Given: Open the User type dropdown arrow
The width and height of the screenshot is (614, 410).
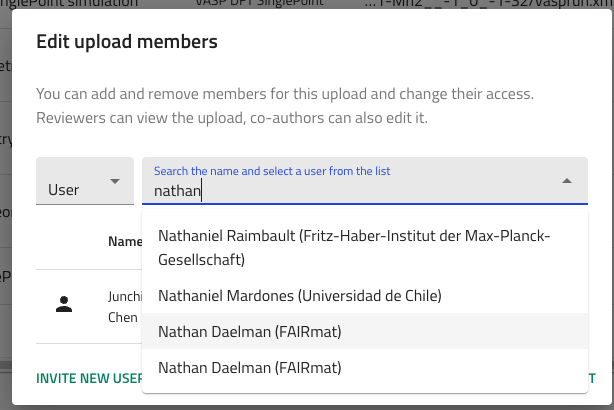Looking at the screenshot, I should click(114, 181).
